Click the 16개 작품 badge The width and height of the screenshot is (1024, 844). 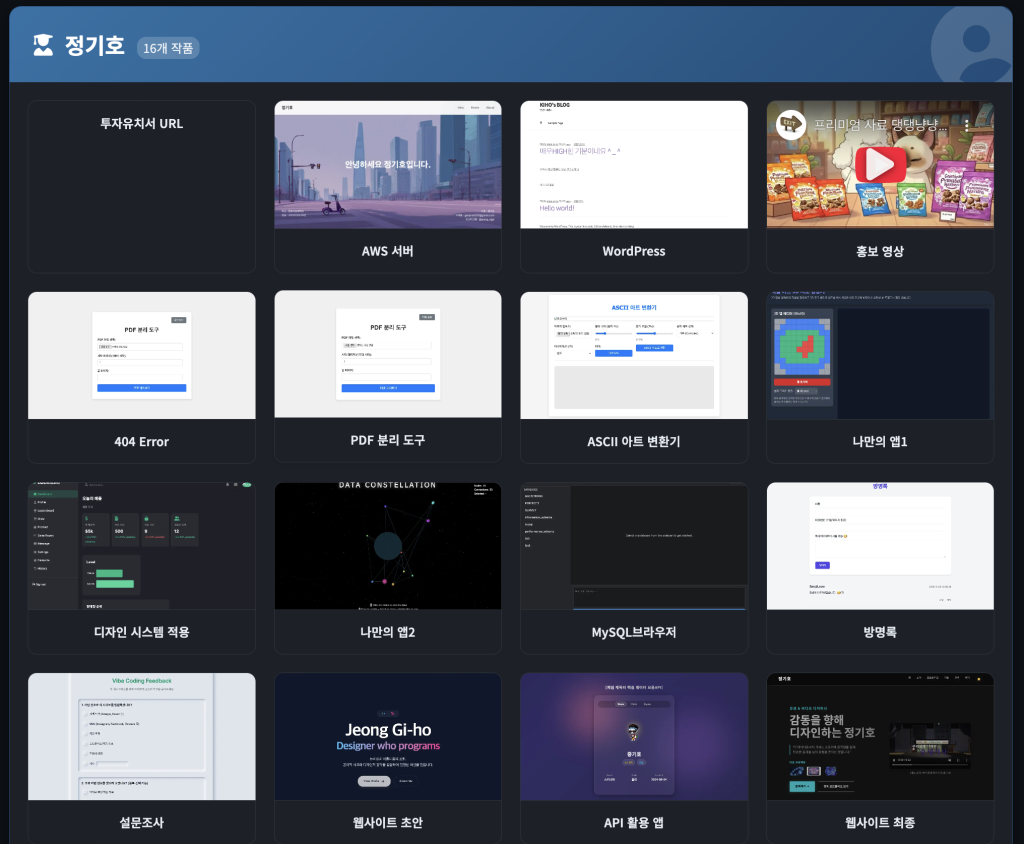[x=168, y=48]
